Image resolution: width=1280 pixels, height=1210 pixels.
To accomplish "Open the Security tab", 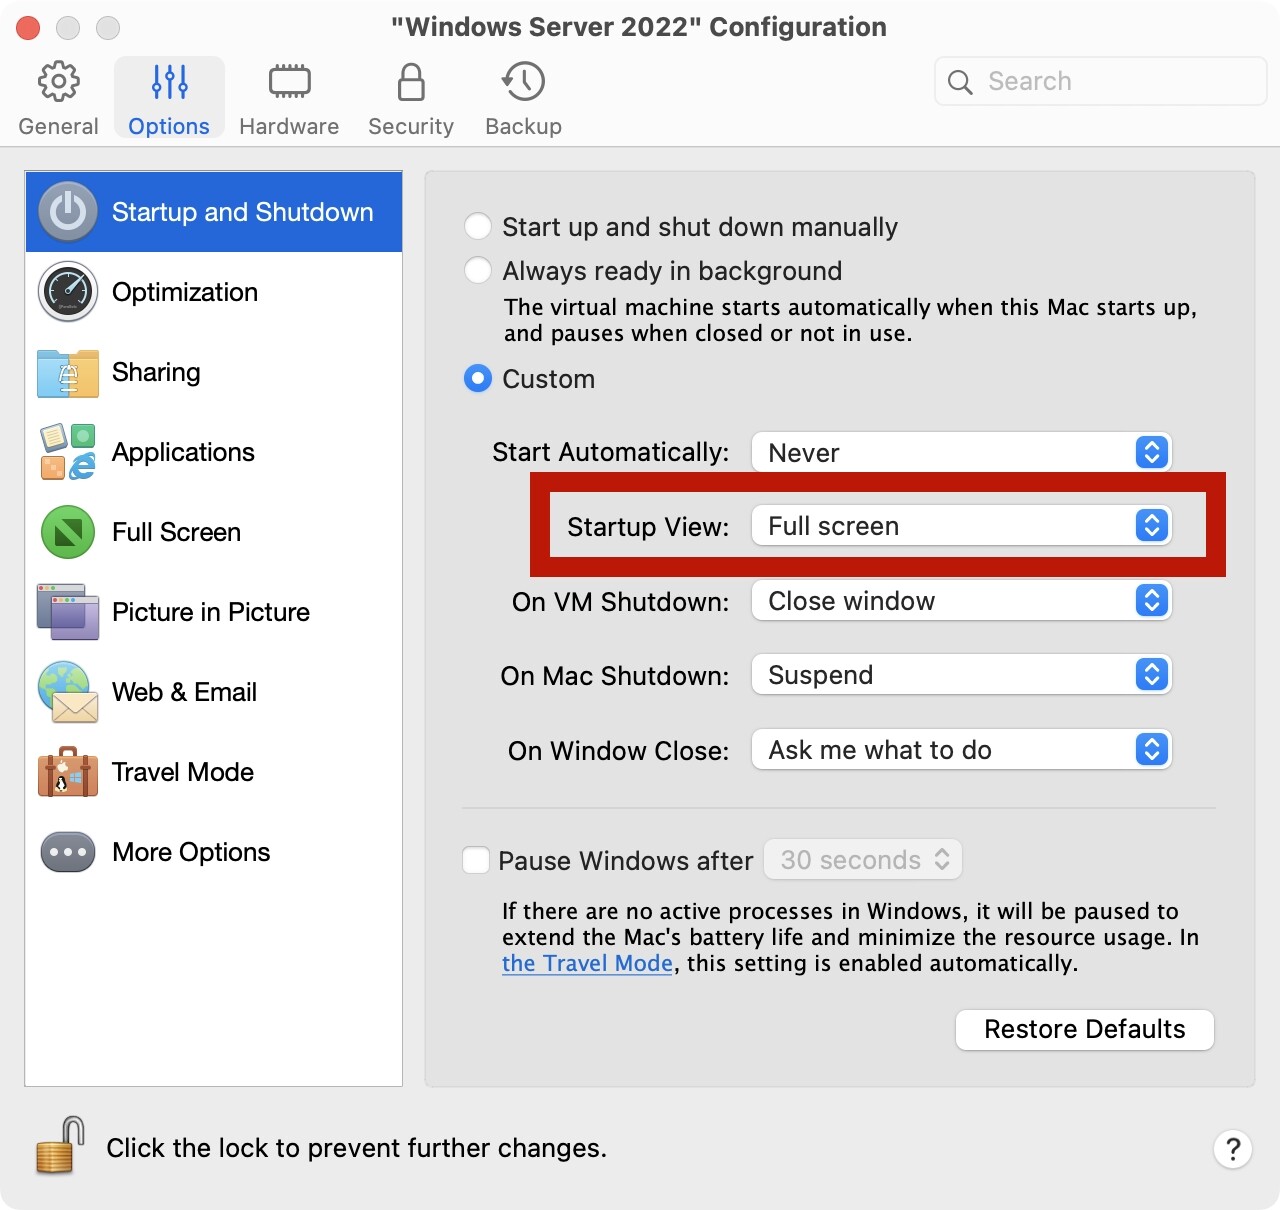I will tap(411, 98).
